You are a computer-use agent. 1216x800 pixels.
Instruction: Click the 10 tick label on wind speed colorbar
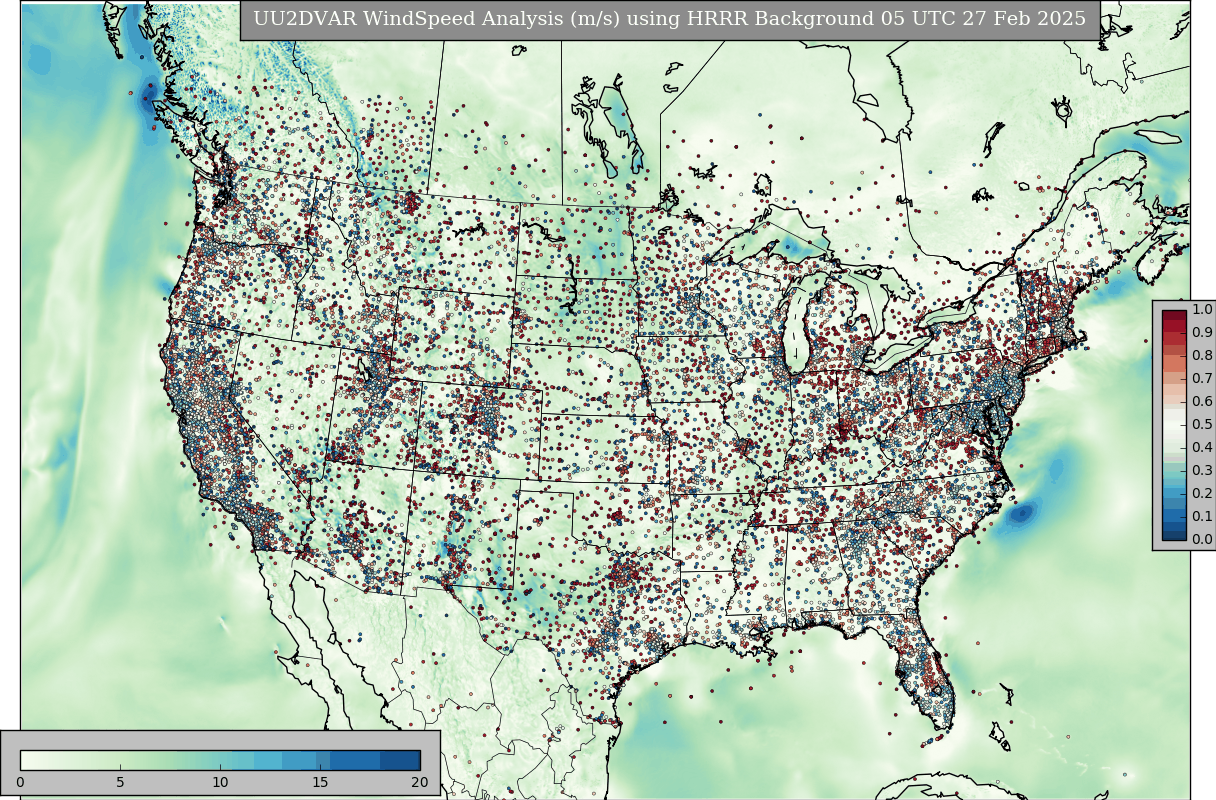click(220, 782)
